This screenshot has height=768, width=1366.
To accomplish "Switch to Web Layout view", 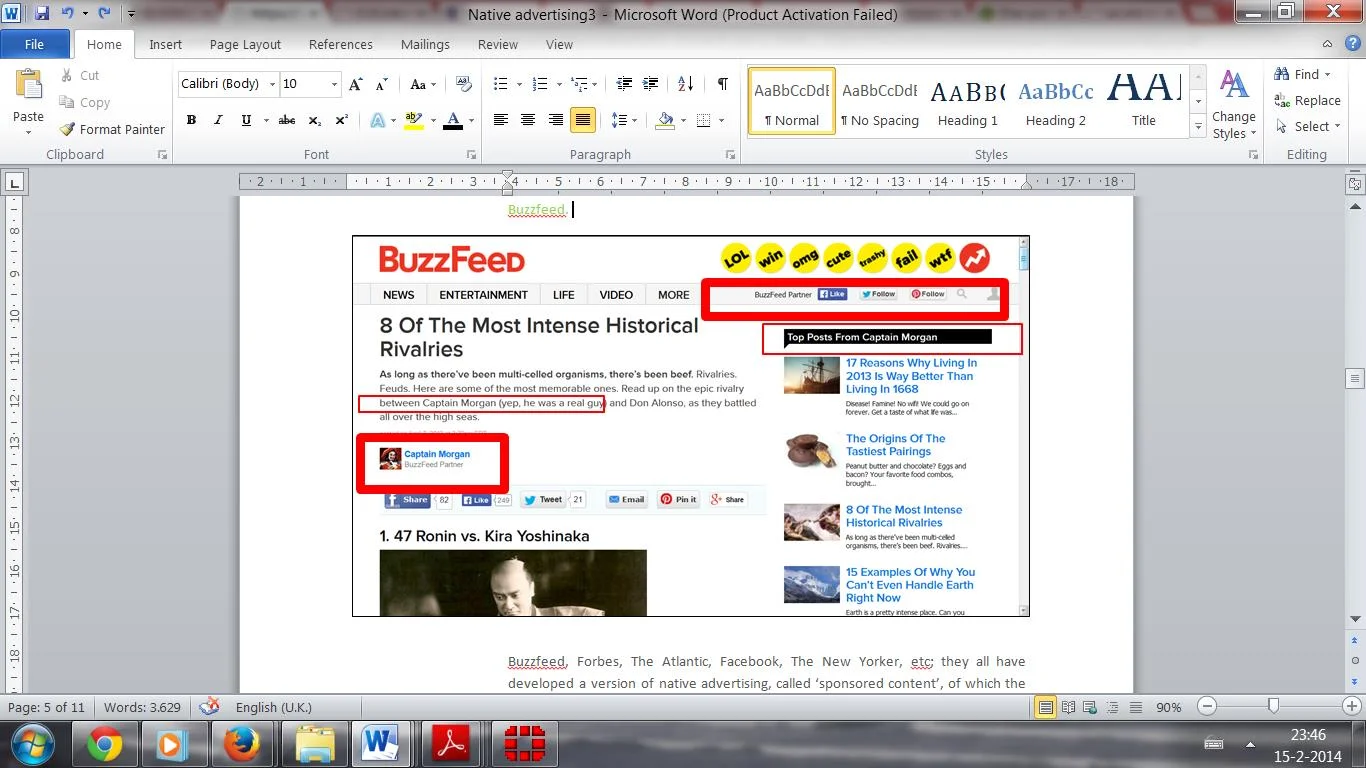I will click(x=1088, y=707).
